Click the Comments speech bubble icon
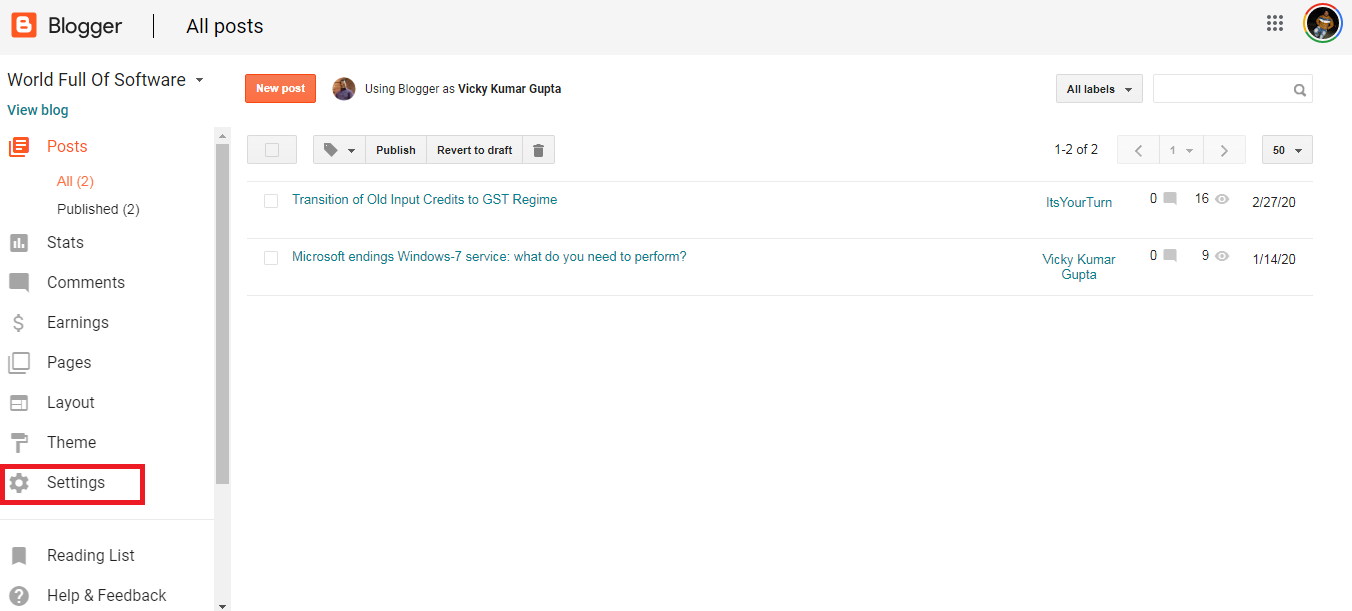 19,283
